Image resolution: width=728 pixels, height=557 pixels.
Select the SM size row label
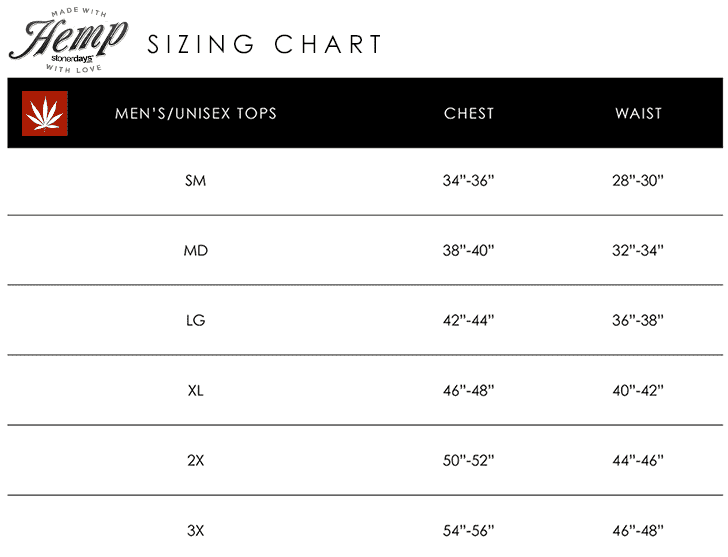pyautogui.click(x=196, y=181)
